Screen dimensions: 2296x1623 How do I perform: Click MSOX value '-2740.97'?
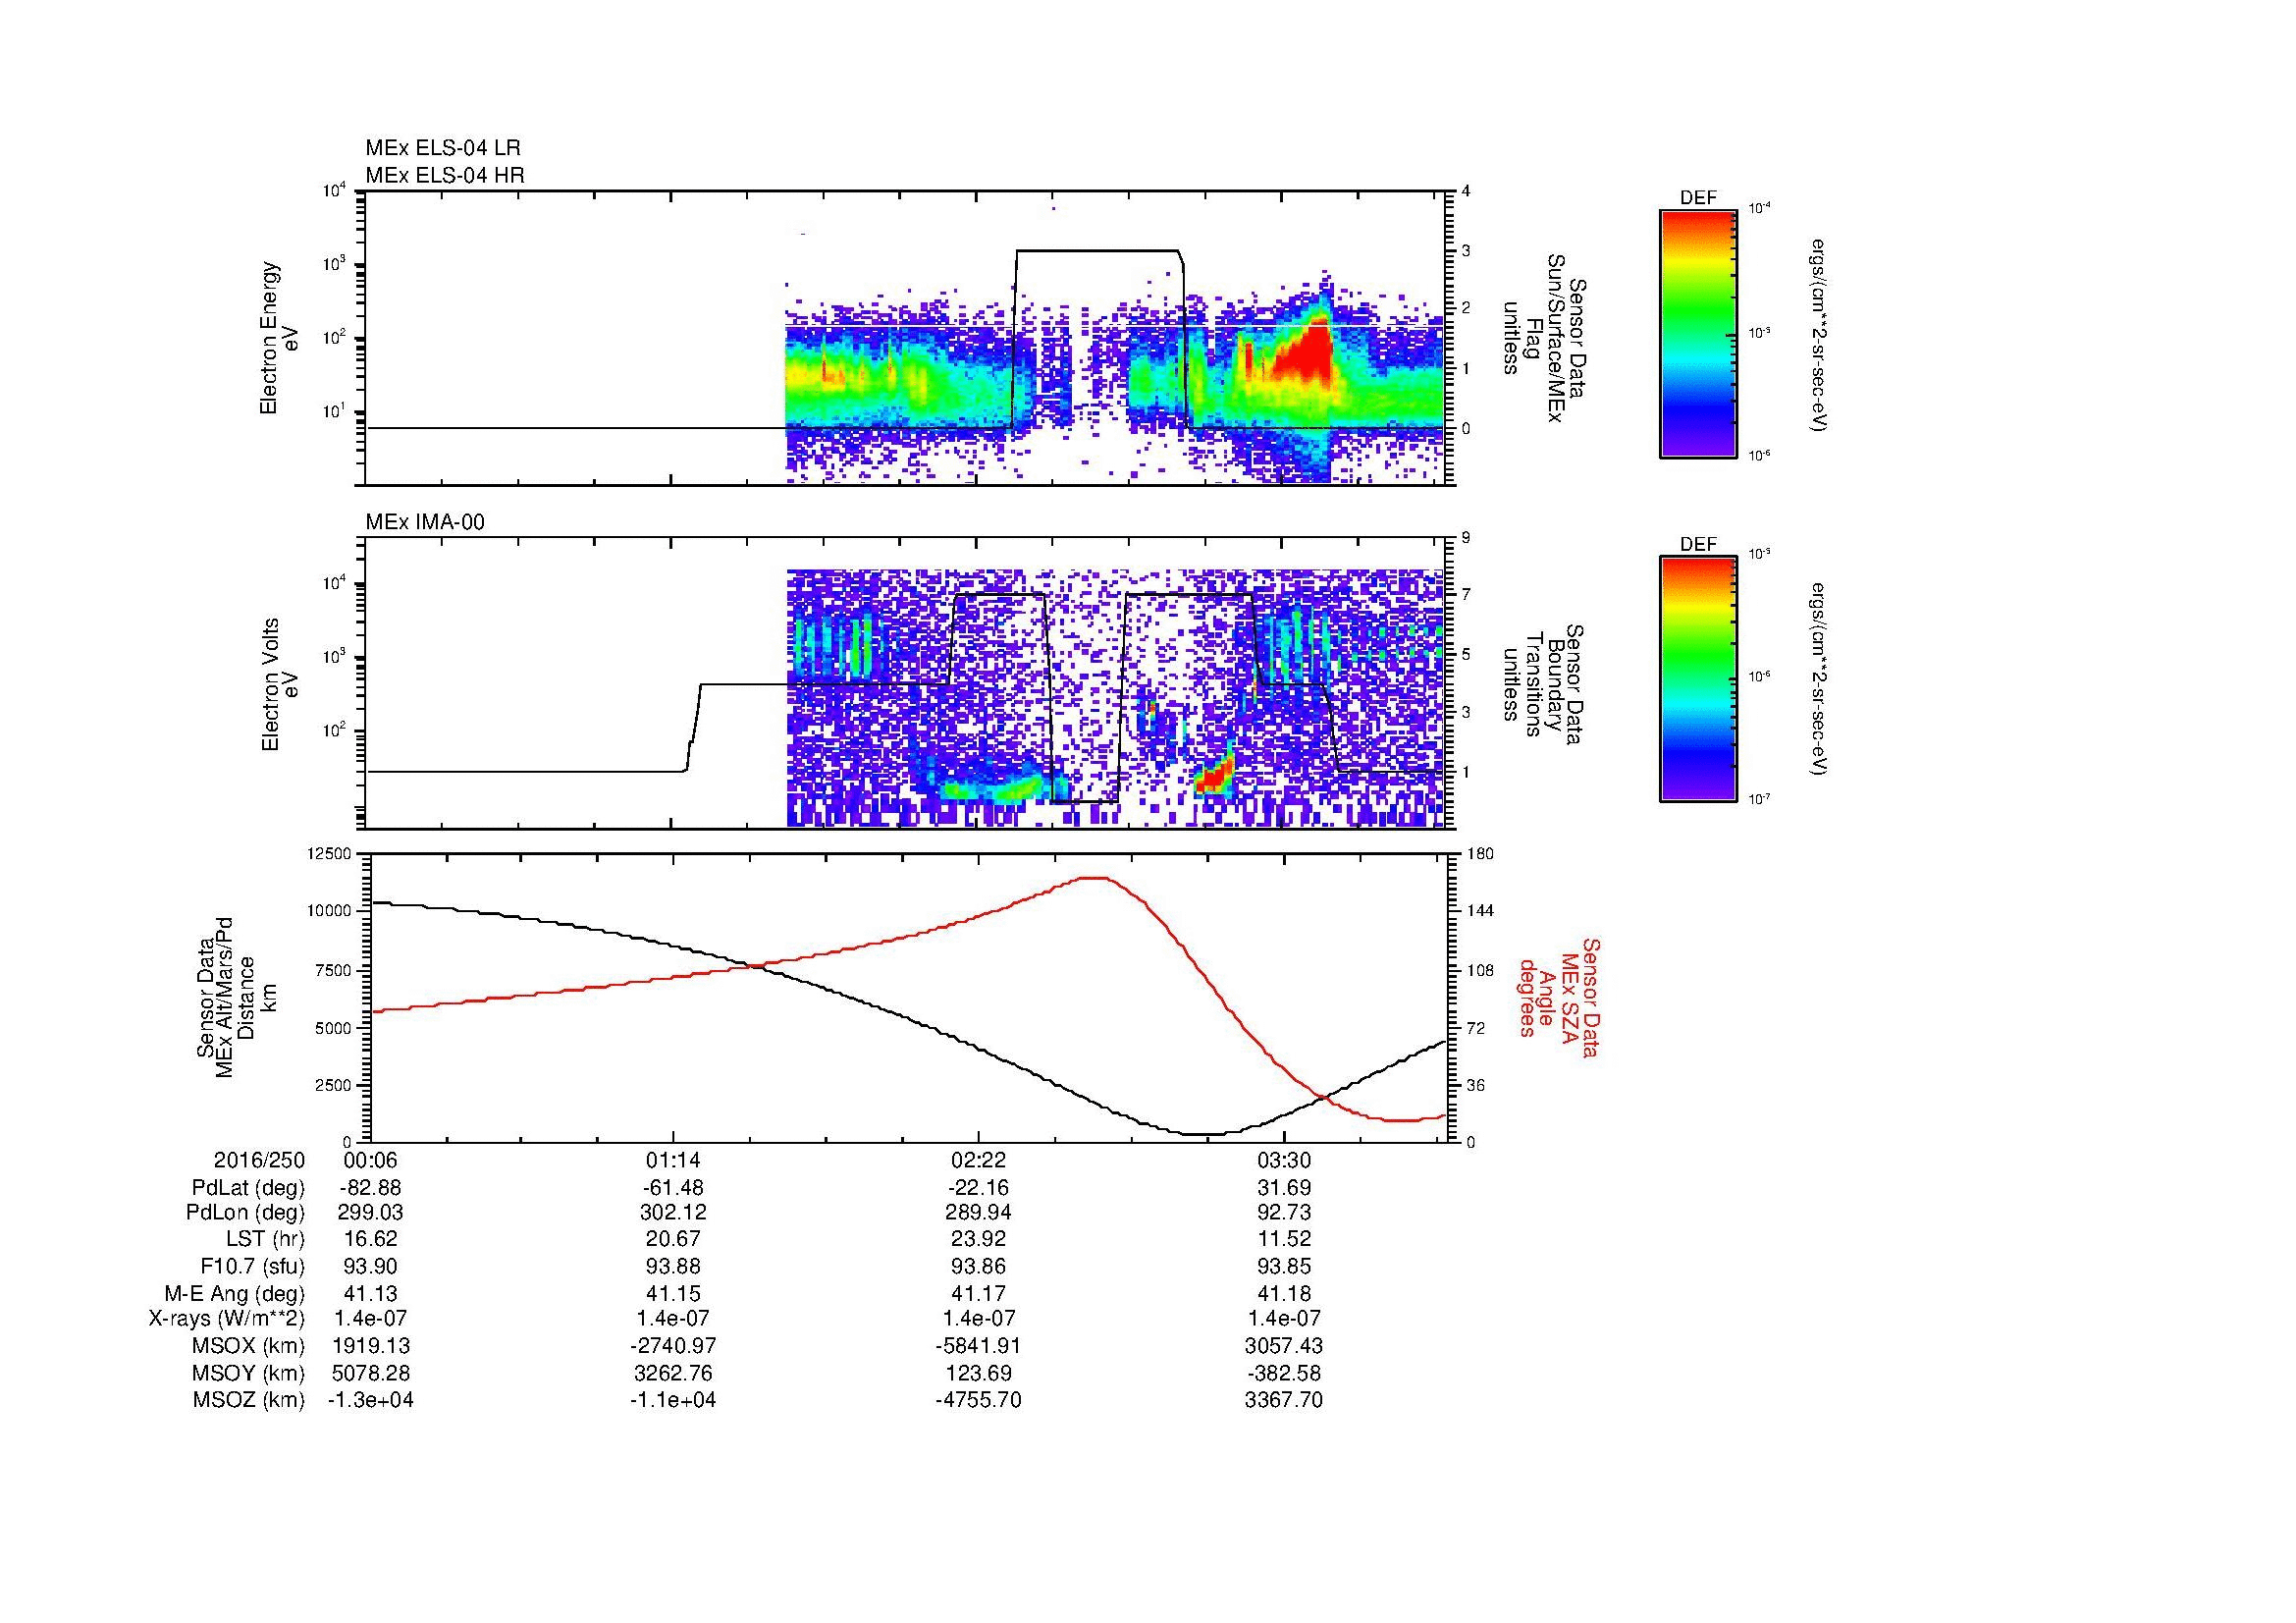click(673, 1346)
